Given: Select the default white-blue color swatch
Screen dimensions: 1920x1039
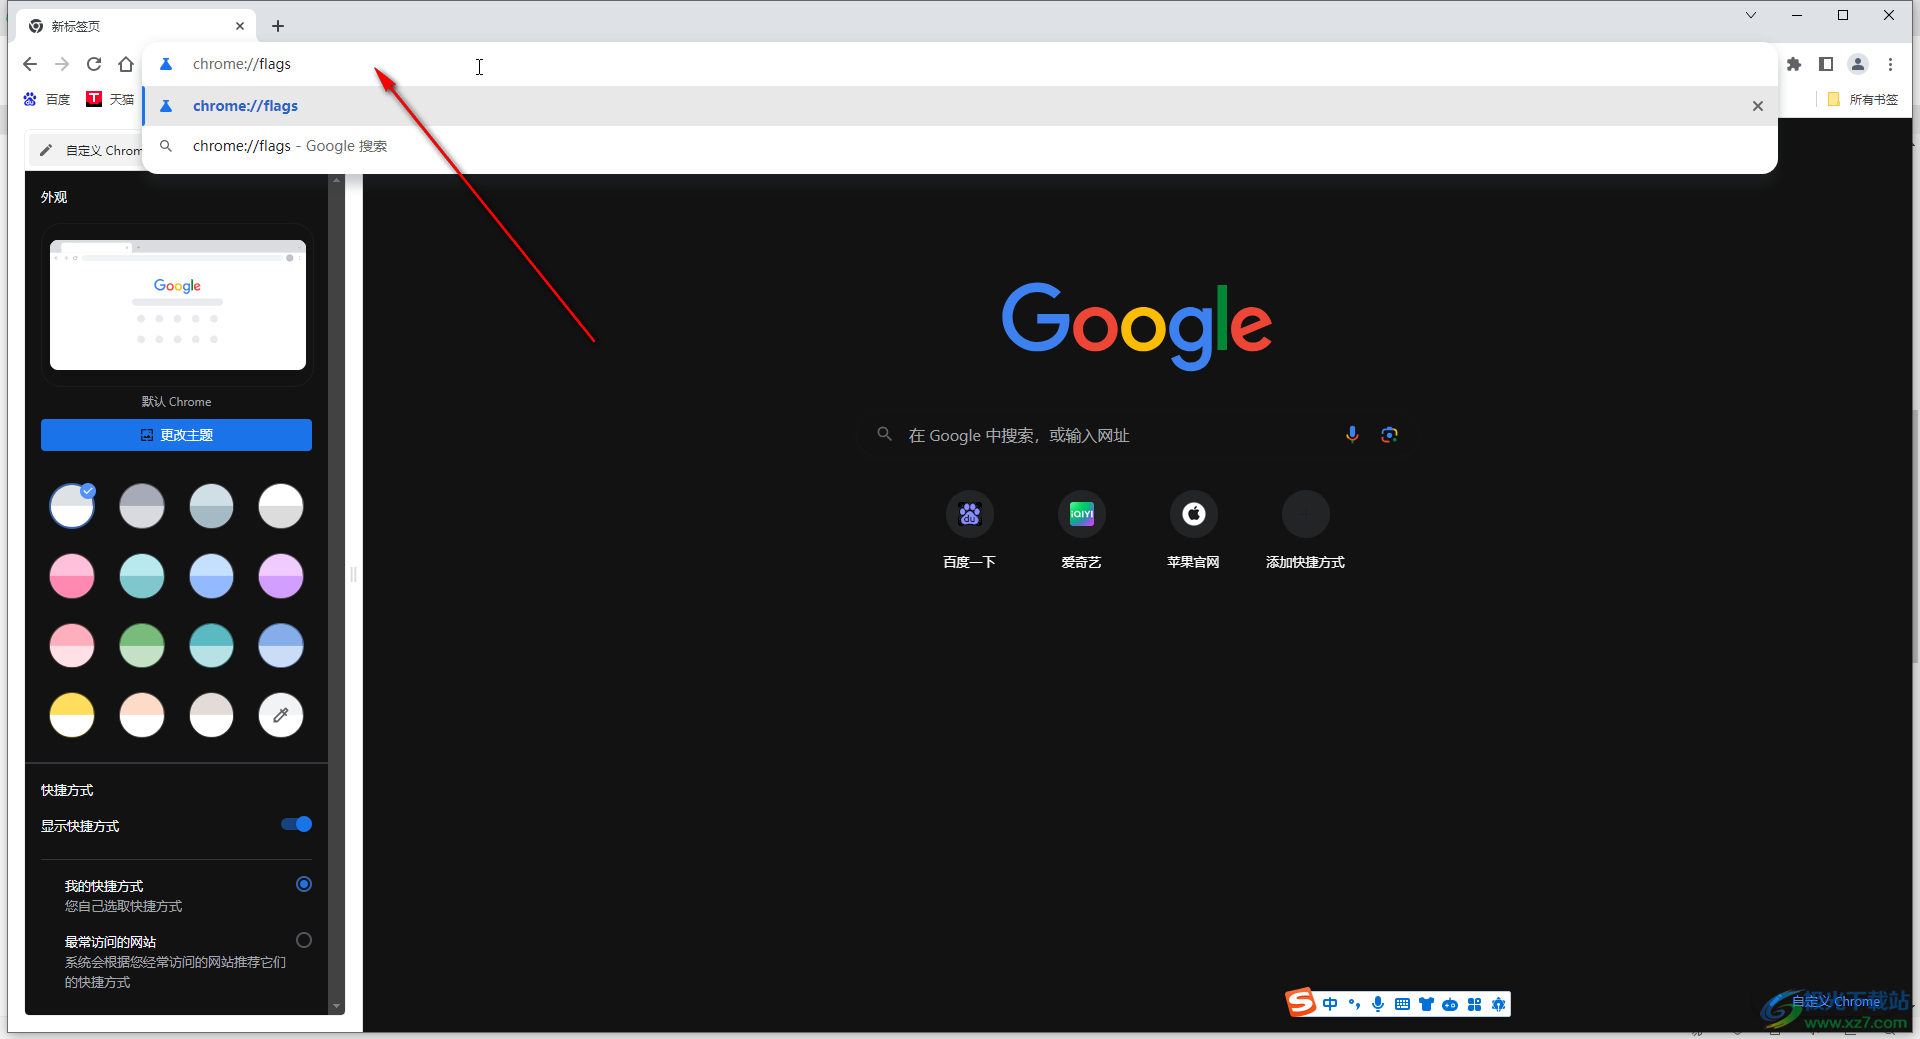Looking at the screenshot, I should [x=72, y=506].
